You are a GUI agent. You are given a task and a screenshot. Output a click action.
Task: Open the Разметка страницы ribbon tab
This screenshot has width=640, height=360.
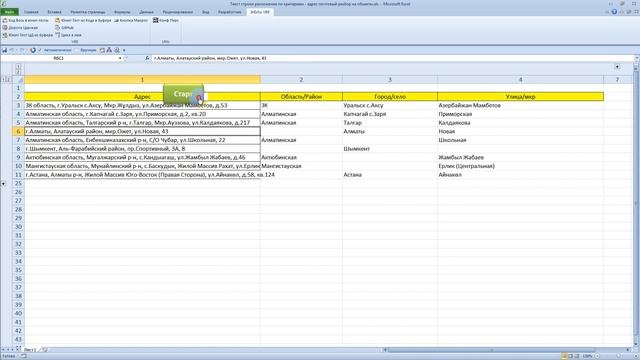88,12
